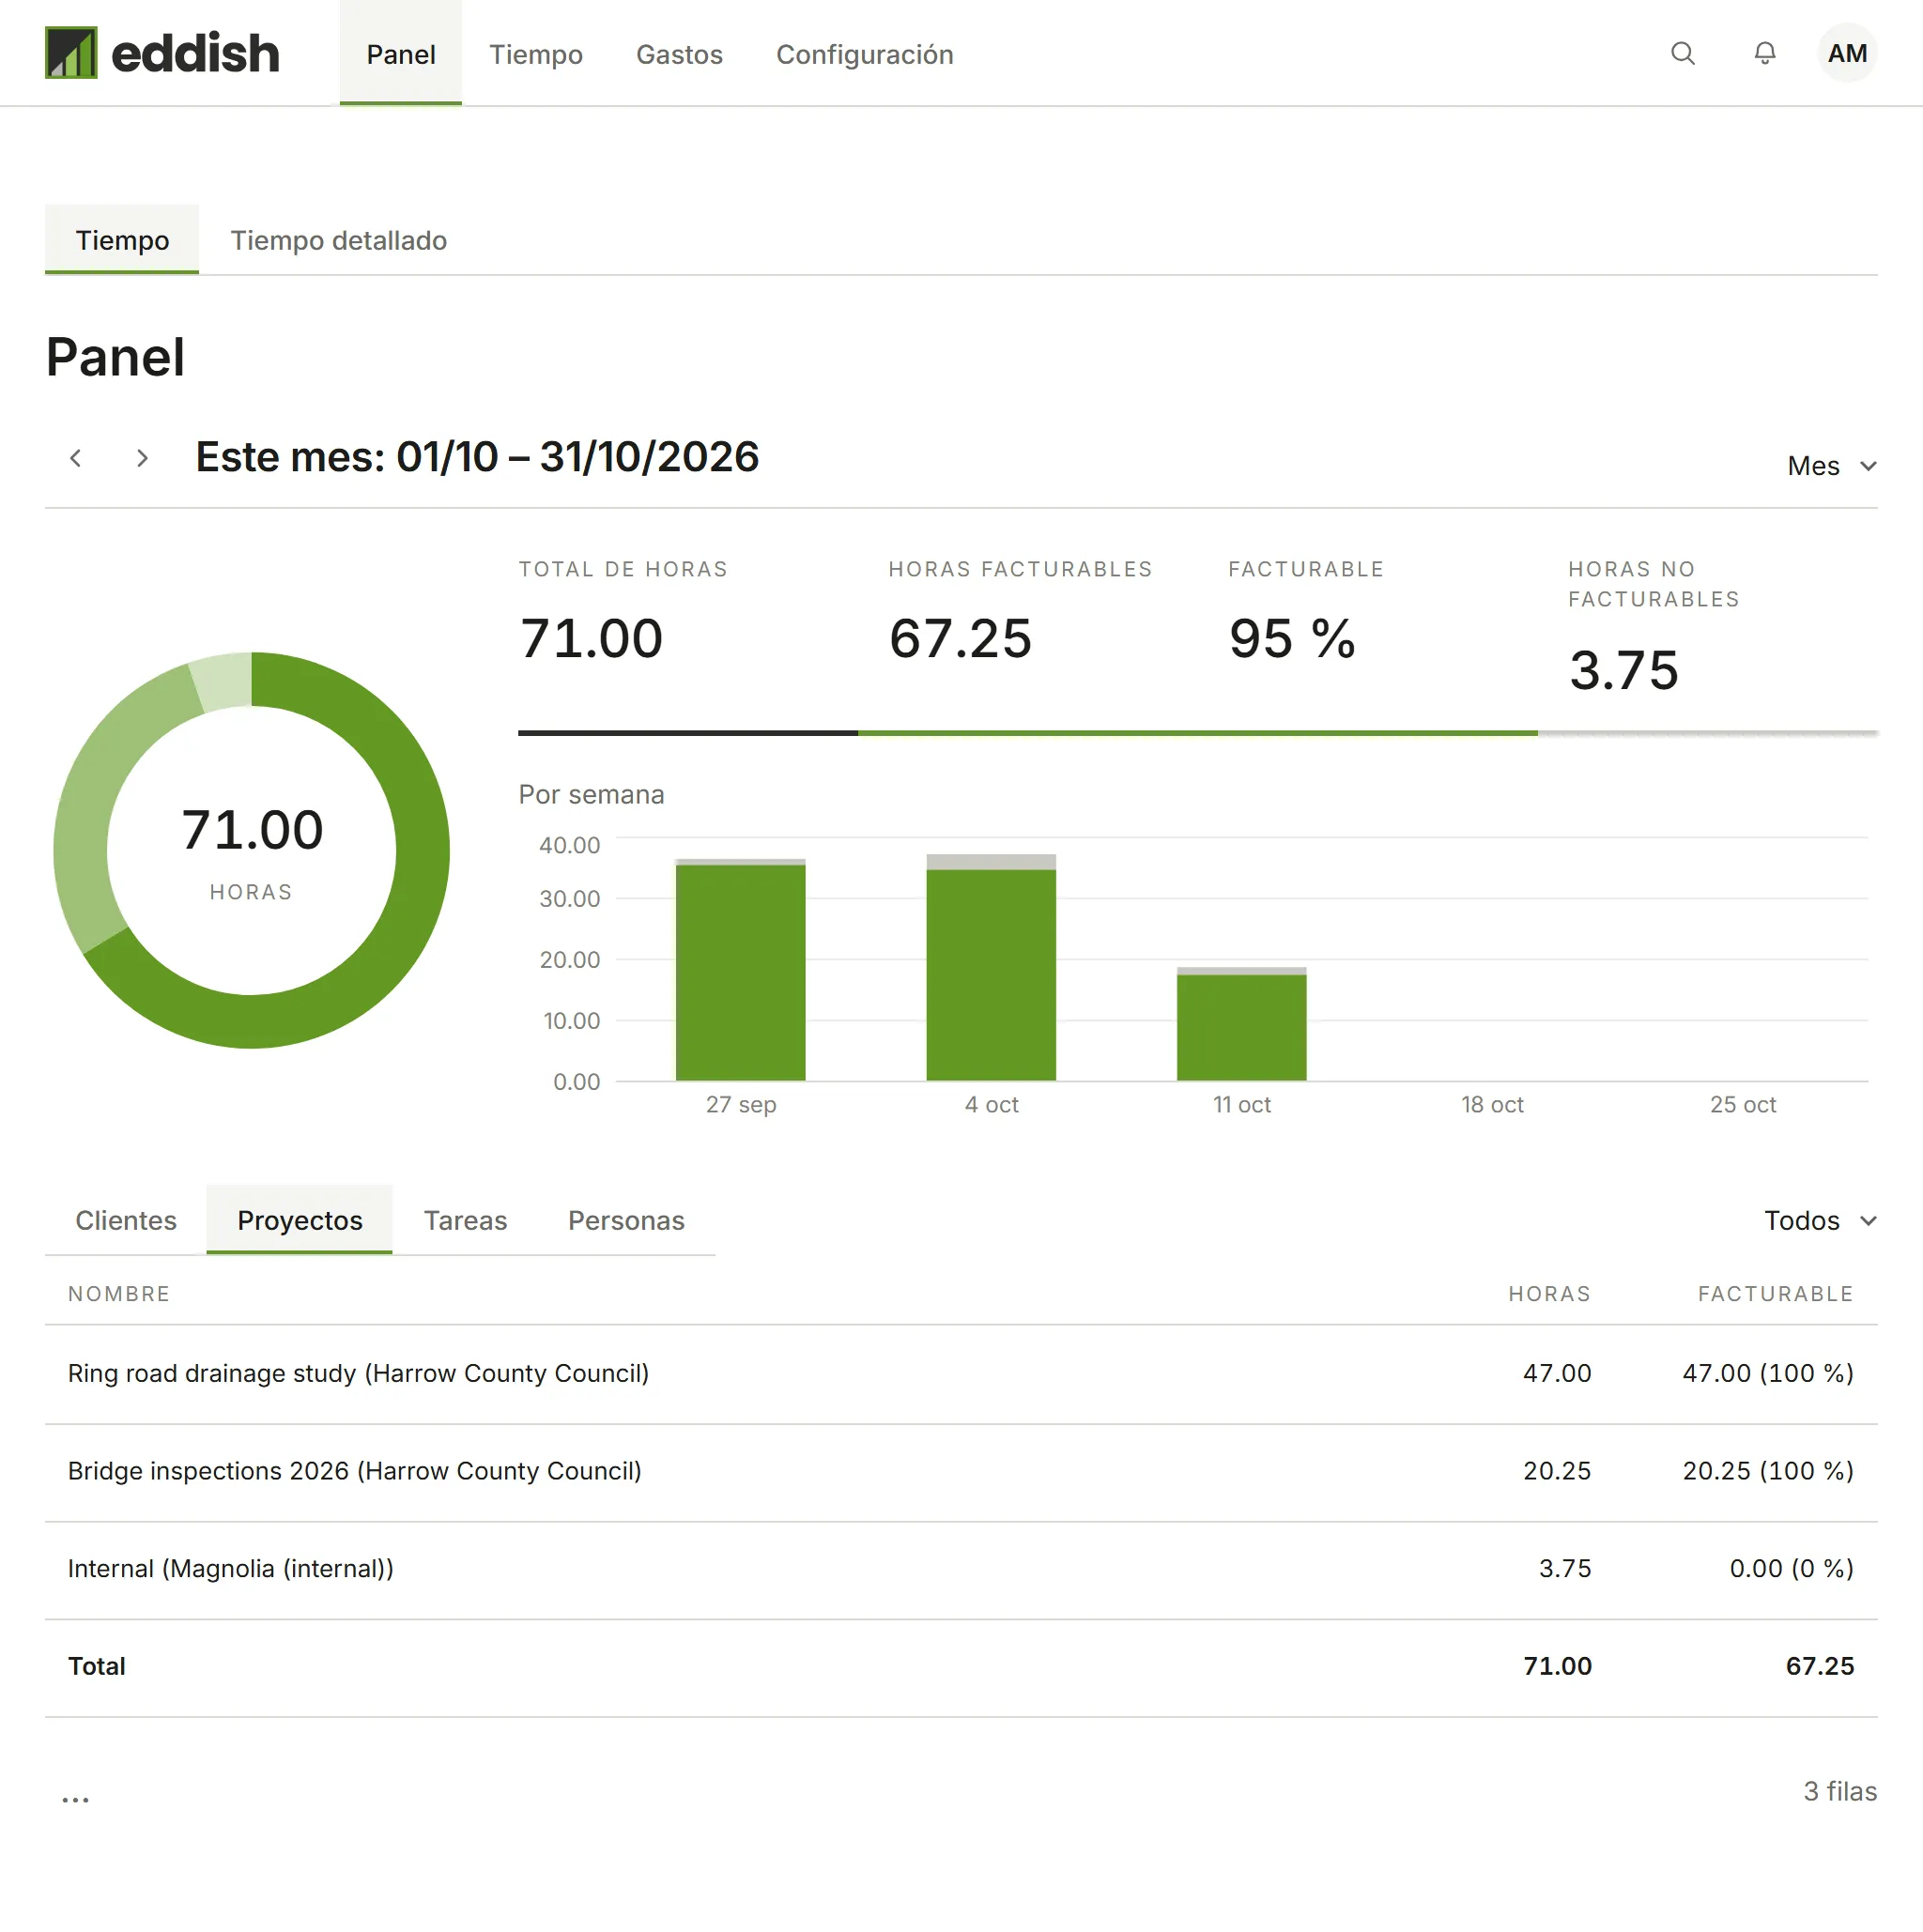Open the Todos filter dropdown
This screenshot has height=1932, width=1923.
1820,1220
